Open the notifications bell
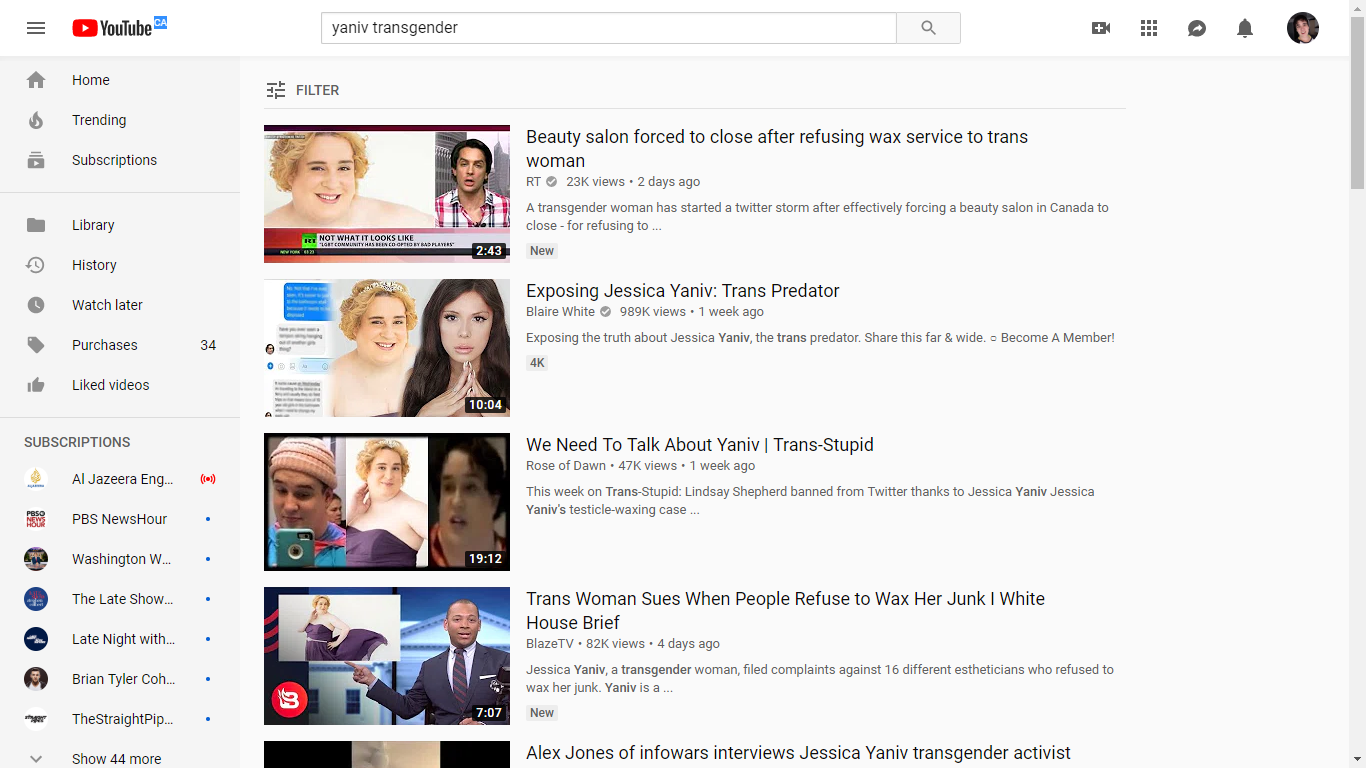 point(1245,28)
